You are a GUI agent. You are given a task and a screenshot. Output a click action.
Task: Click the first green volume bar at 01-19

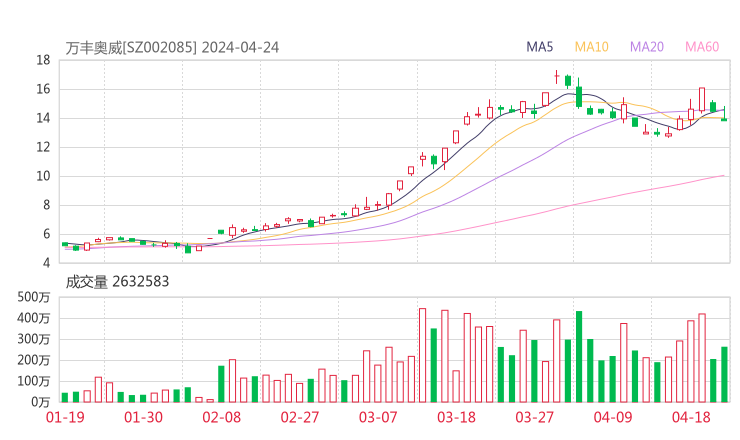click(x=65, y=398)
